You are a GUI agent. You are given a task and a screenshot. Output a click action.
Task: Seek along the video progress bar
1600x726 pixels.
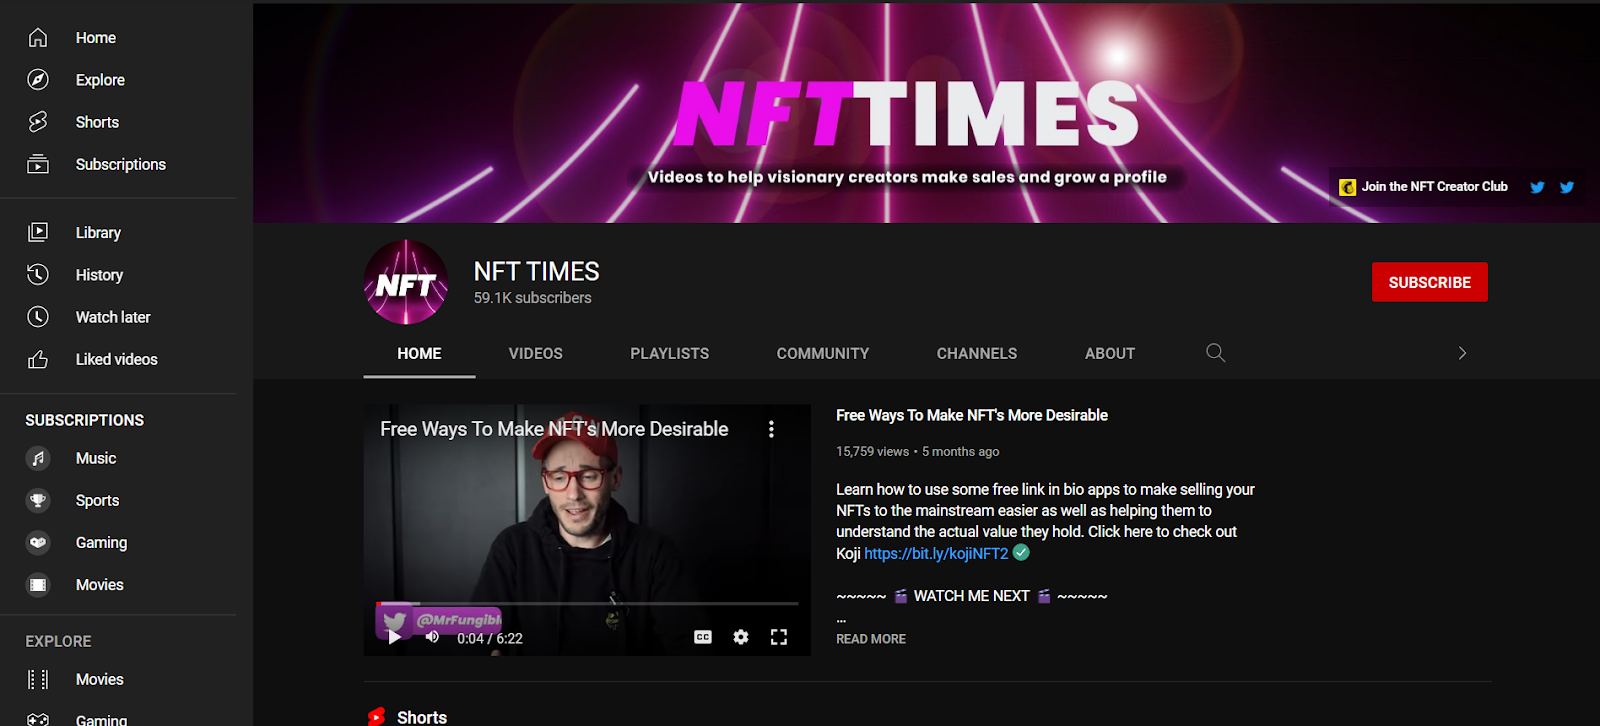(x=587, y=604)
